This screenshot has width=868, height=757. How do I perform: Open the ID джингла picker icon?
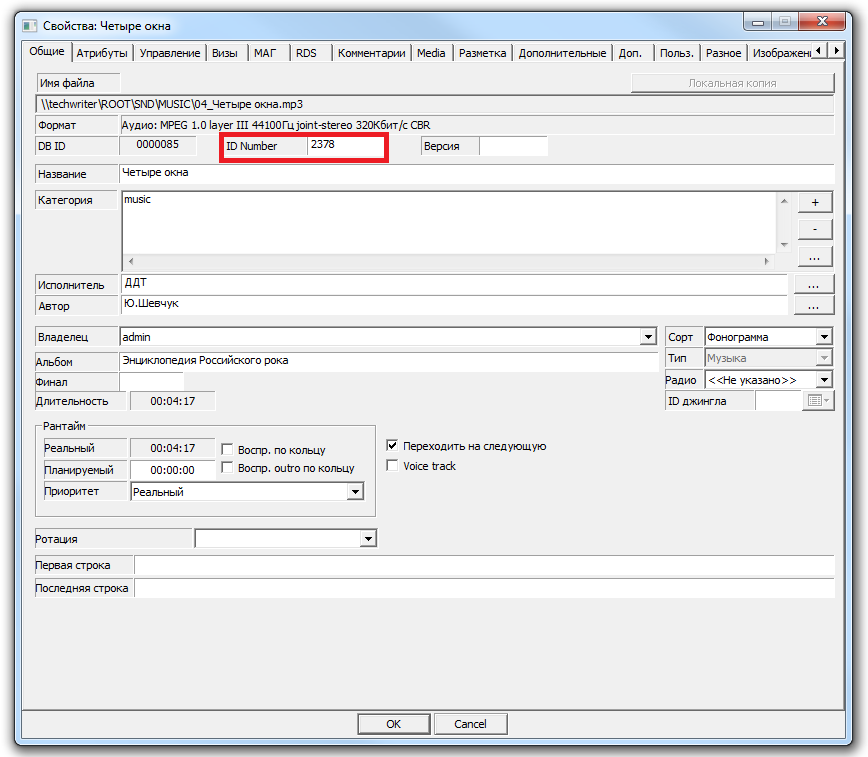pos(818,400)
